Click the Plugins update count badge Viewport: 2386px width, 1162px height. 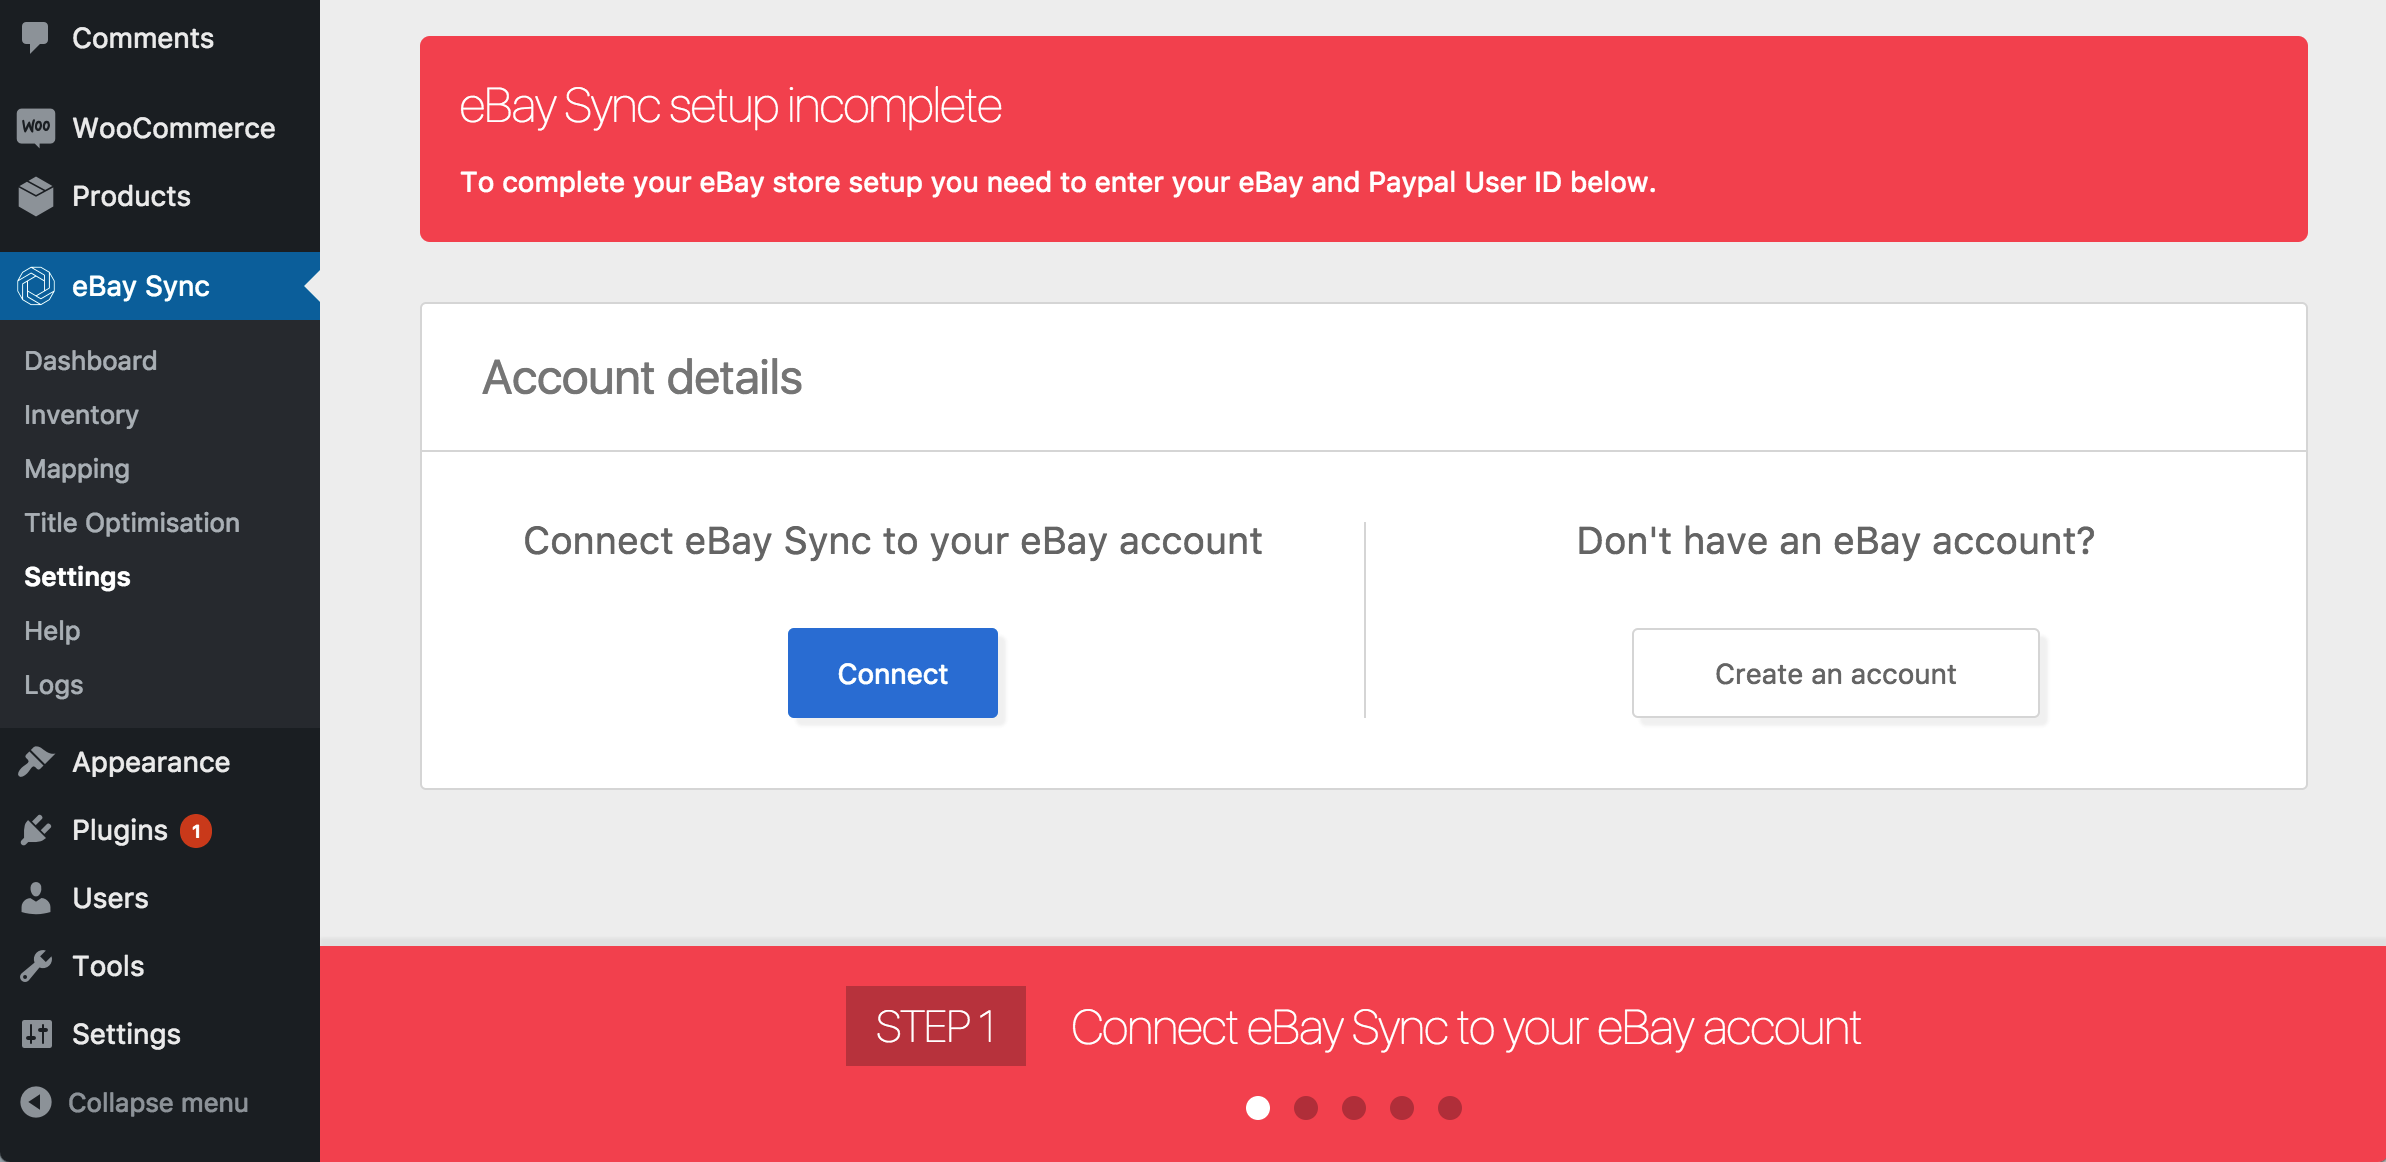tap(196, 829)
